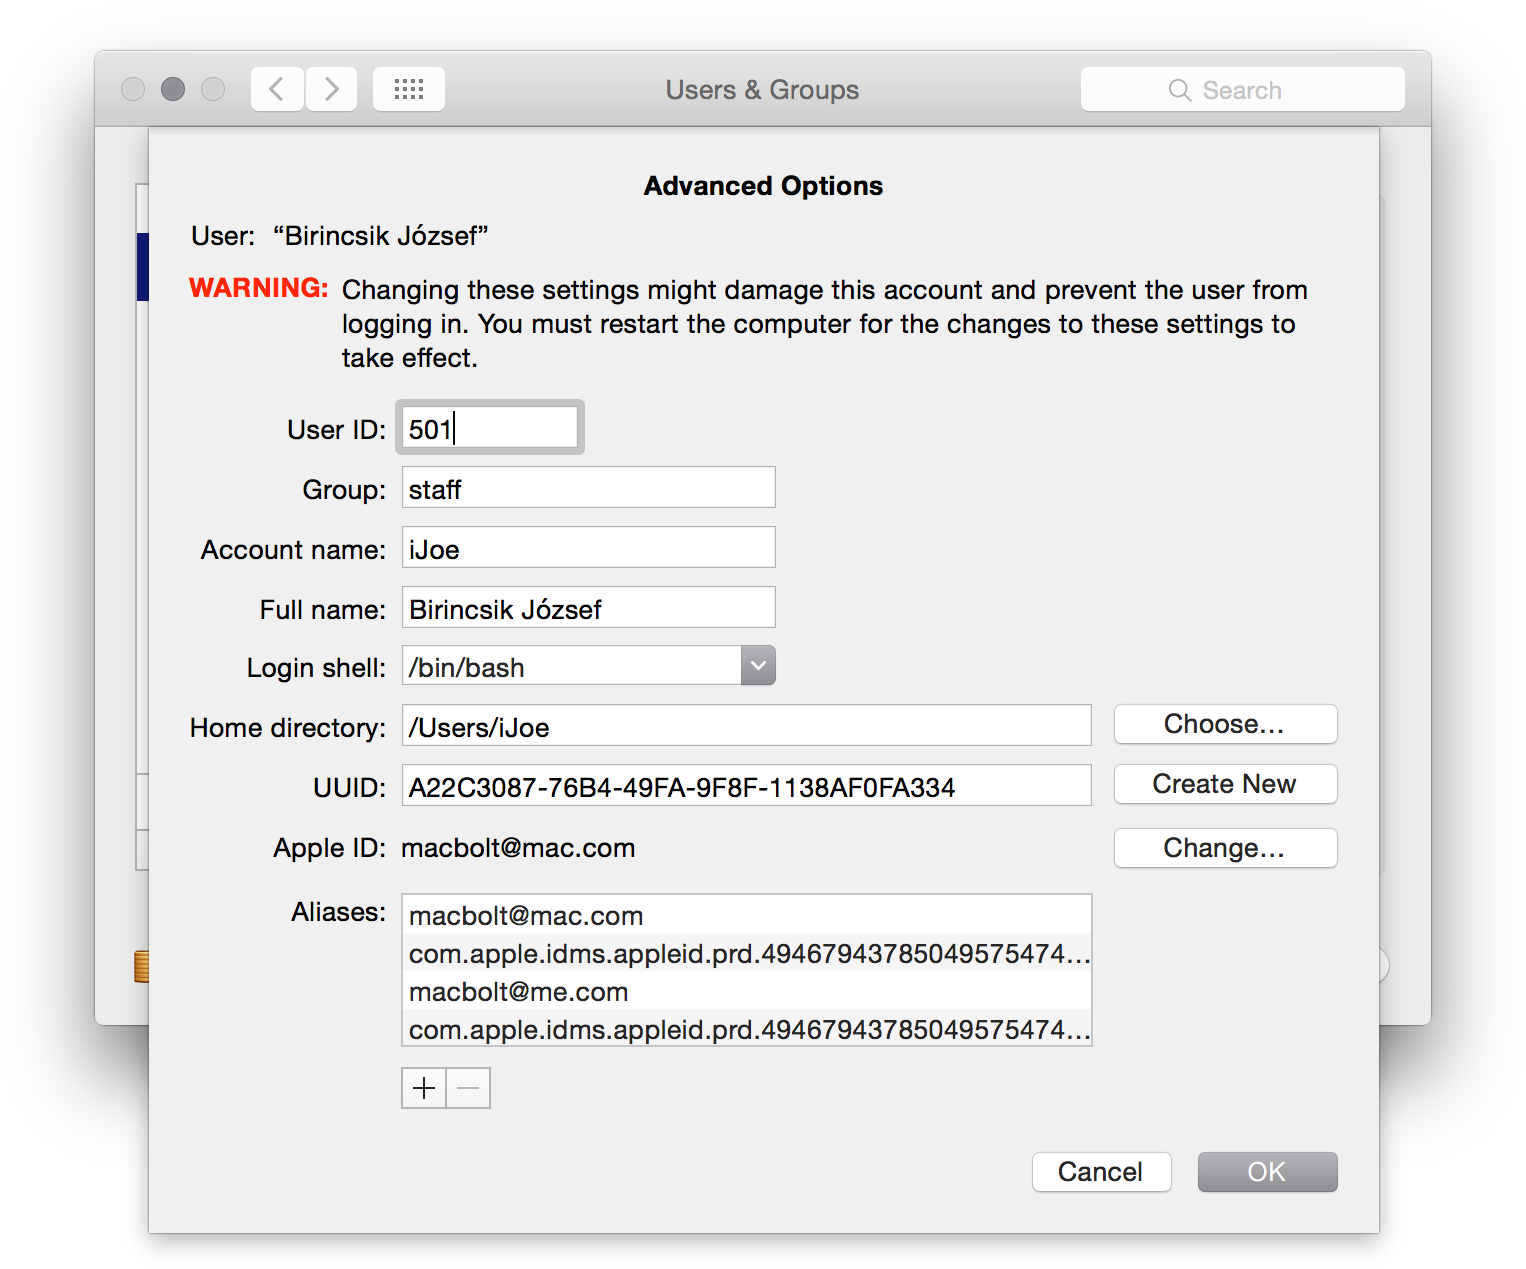The width and height of the screenshot is (1526, 1269).
Task: Click the Account name field iJoe
Action: (588, 548)
